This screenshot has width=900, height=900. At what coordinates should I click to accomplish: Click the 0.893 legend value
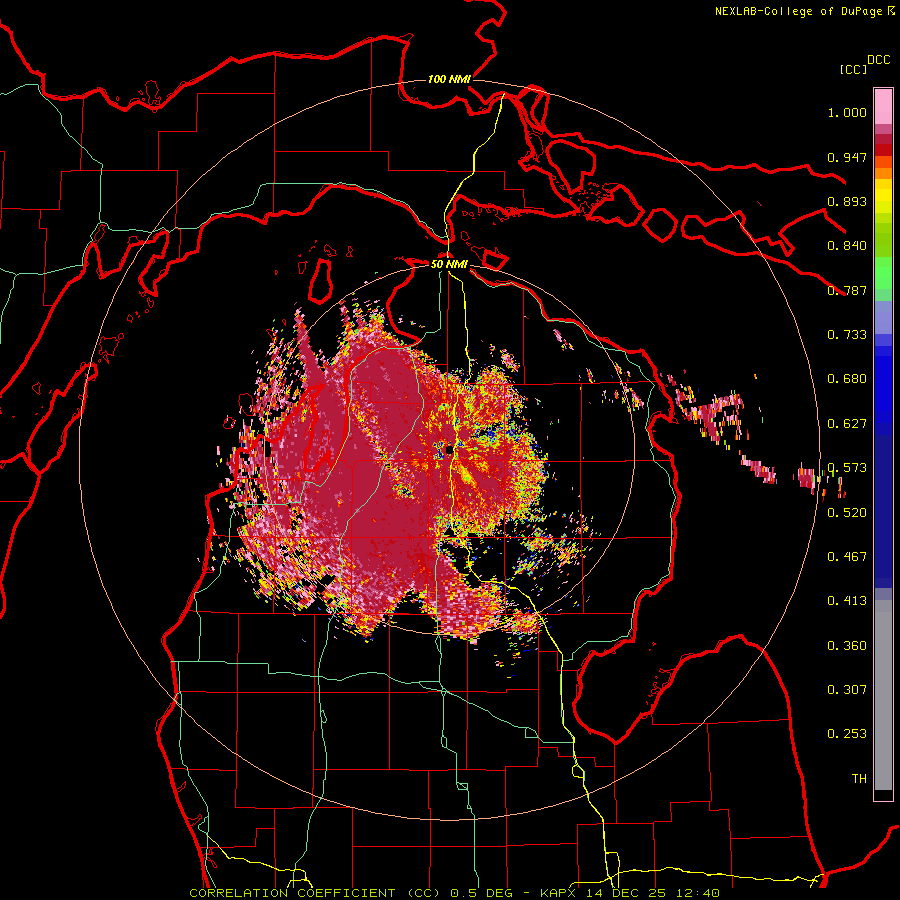pos(847,201)
